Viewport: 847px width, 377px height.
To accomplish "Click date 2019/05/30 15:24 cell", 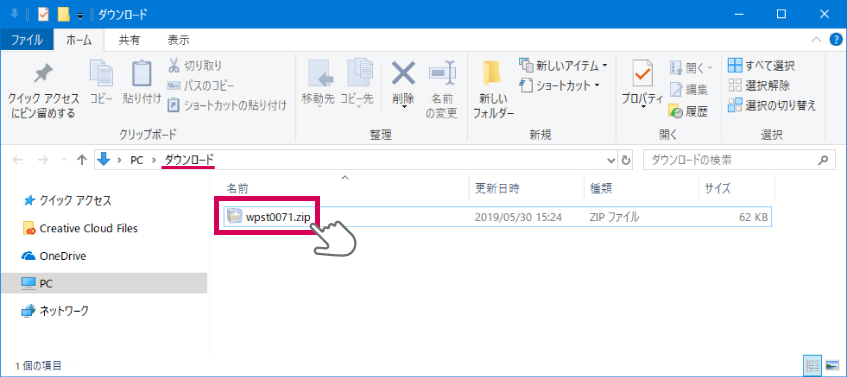I will coord(518,217).
